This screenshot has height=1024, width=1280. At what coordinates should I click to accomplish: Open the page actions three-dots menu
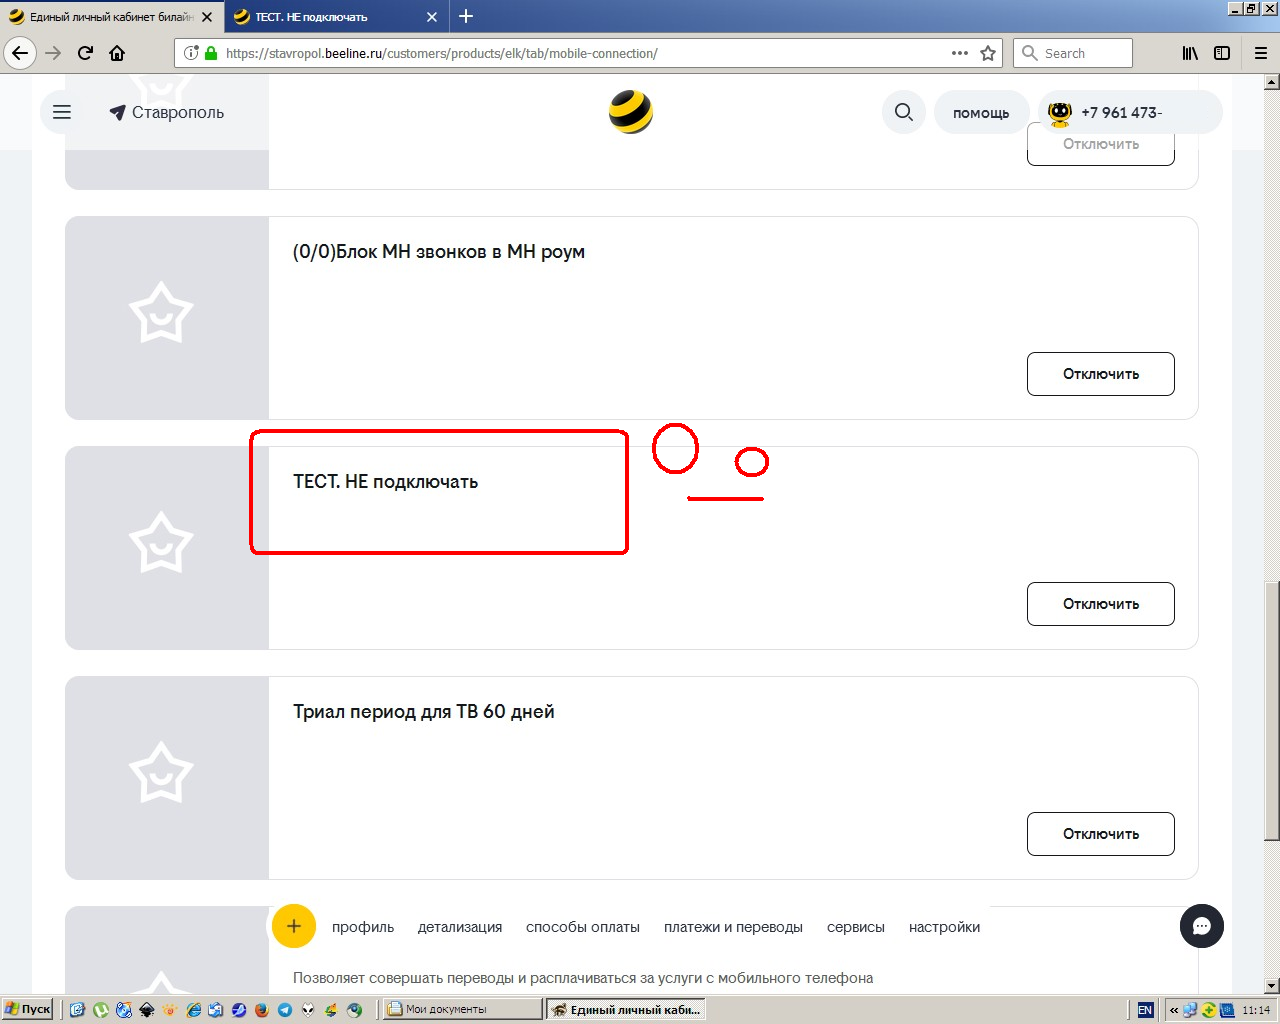960,53
